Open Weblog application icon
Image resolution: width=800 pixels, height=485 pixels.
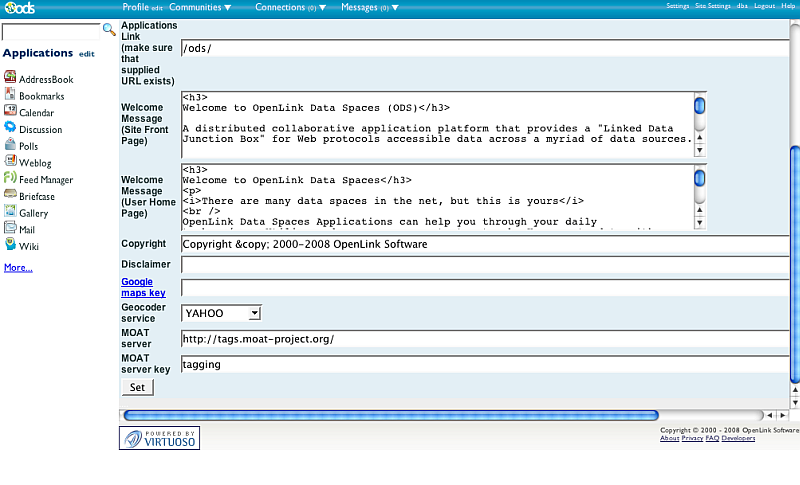10,161
